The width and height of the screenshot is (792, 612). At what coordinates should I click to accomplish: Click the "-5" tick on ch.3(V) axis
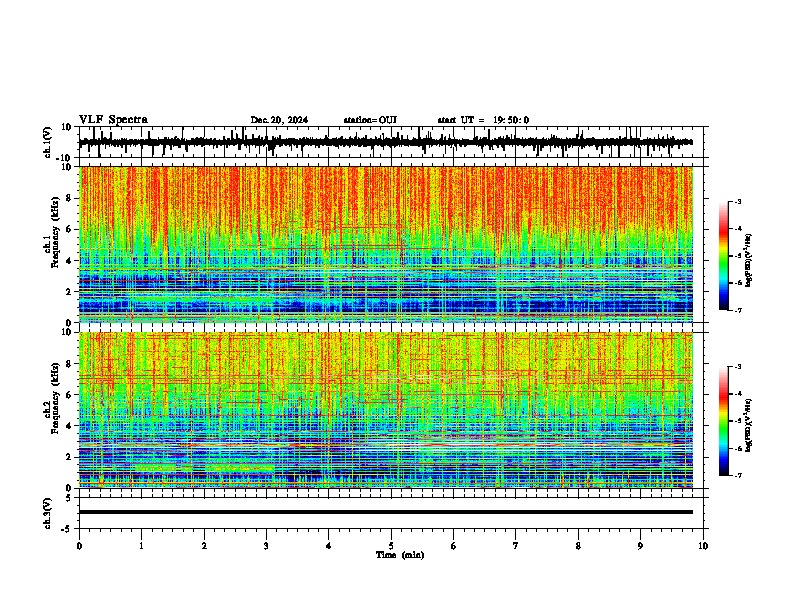67,529
